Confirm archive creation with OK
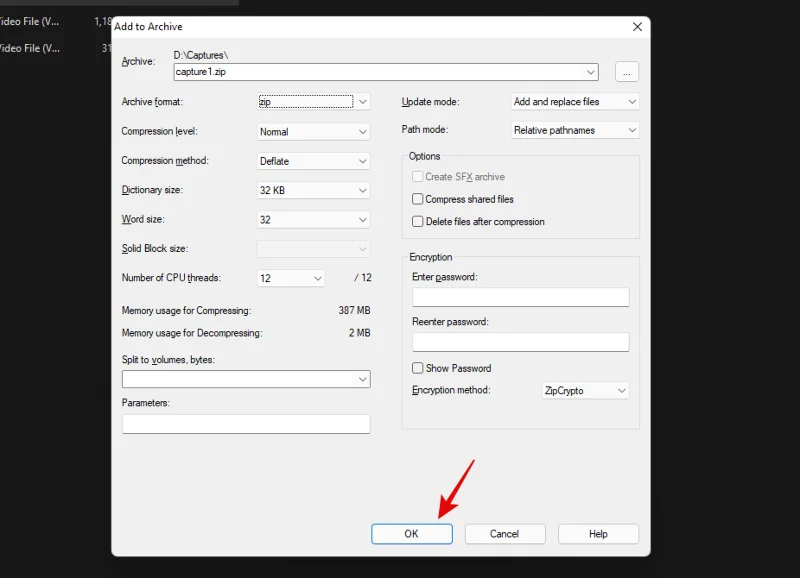 [x=411, y=533]
